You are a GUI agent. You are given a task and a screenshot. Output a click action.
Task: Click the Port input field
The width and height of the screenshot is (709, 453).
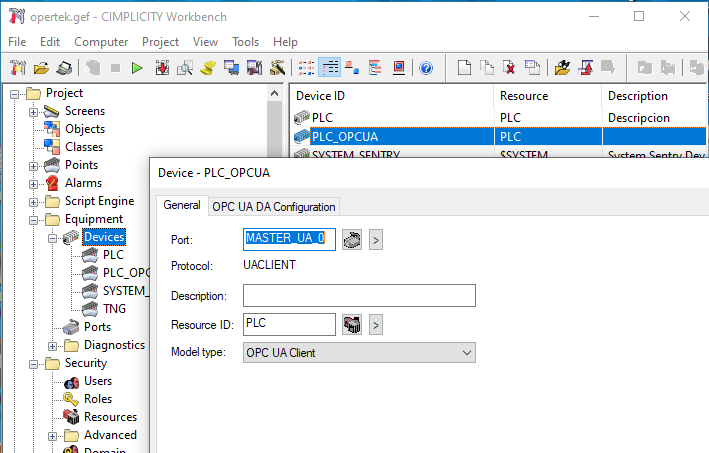[289, 239]
